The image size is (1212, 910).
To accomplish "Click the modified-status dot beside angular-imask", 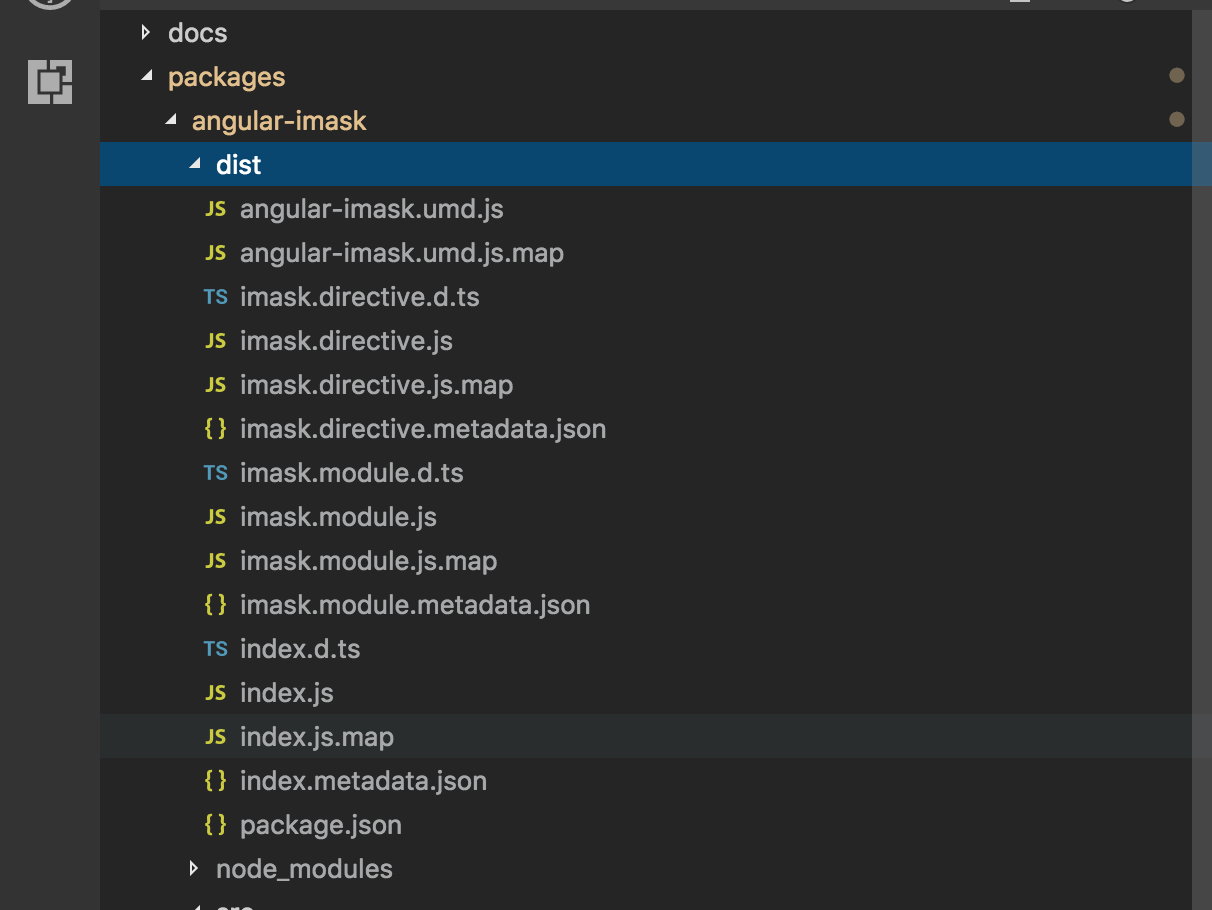I will pos(1177,119).
